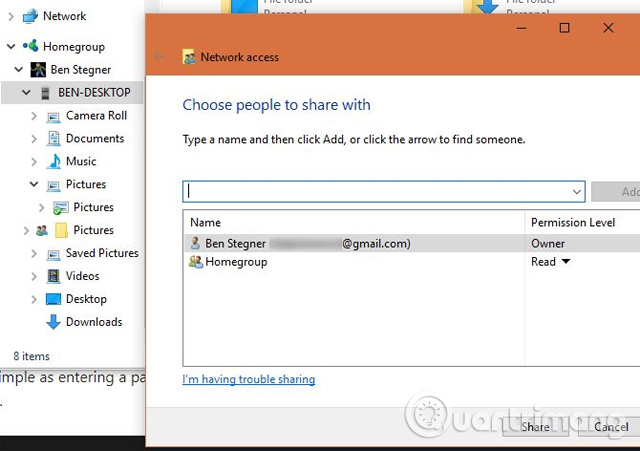
Task: Click the Add button next to name field
Action: (616, 191)
